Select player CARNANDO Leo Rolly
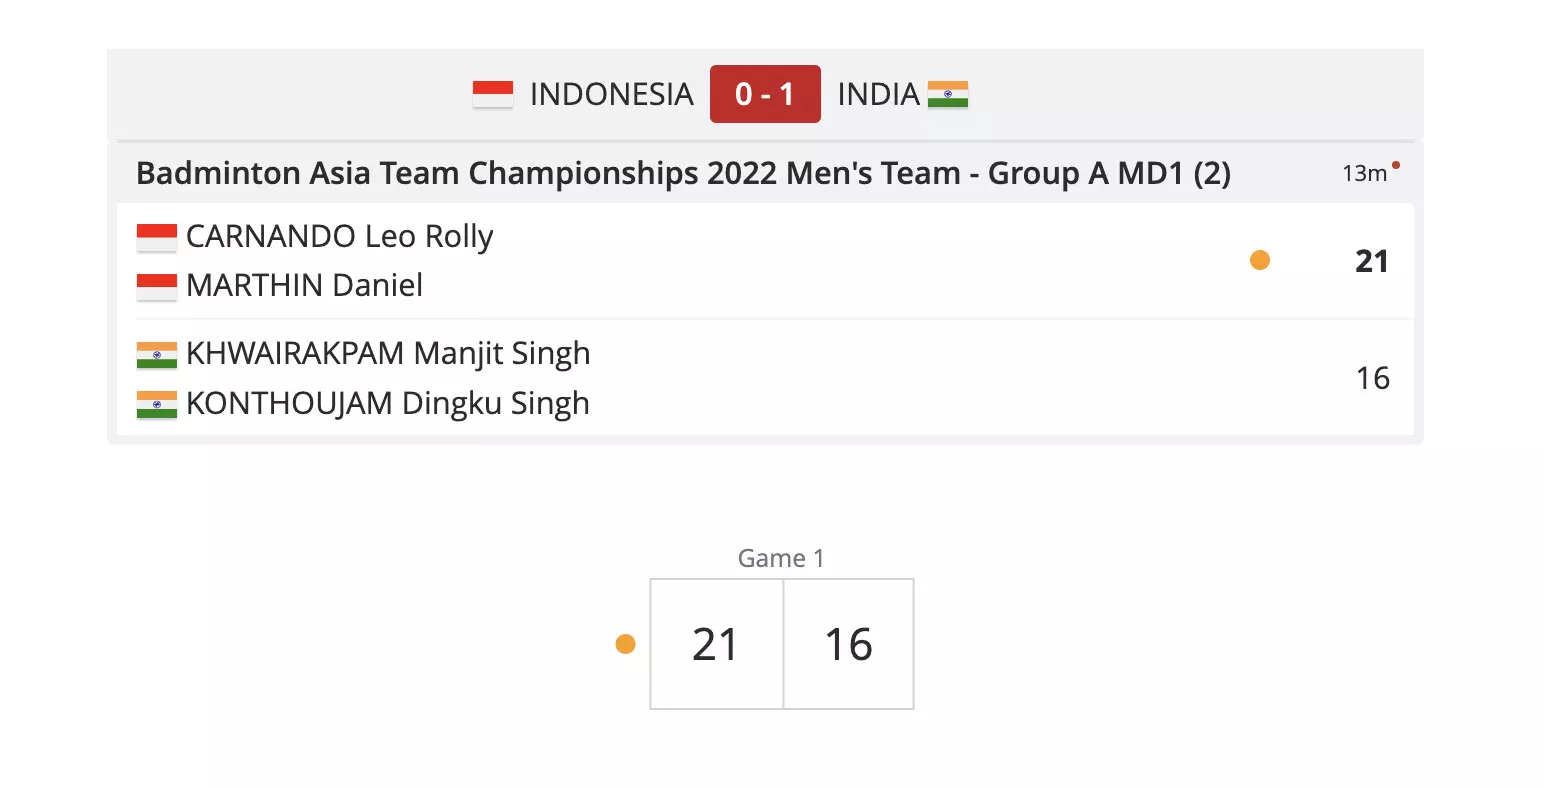1544x788 pixels. (x=339, y=237)
